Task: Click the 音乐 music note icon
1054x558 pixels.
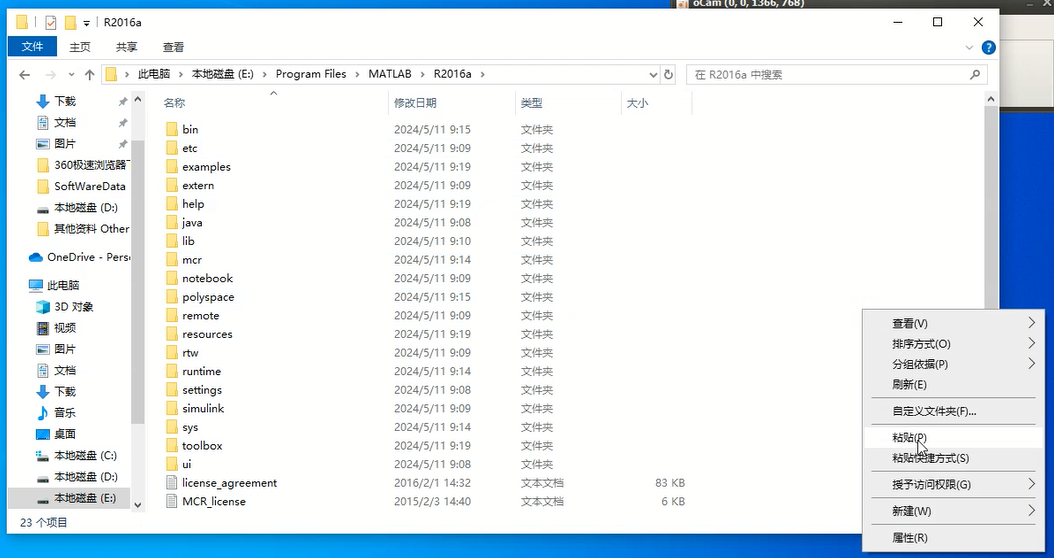Action: (x=43, y=413)
